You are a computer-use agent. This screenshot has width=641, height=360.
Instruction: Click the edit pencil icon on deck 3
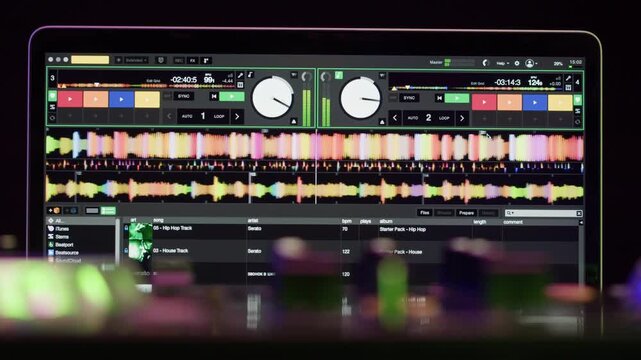(240, 76)
